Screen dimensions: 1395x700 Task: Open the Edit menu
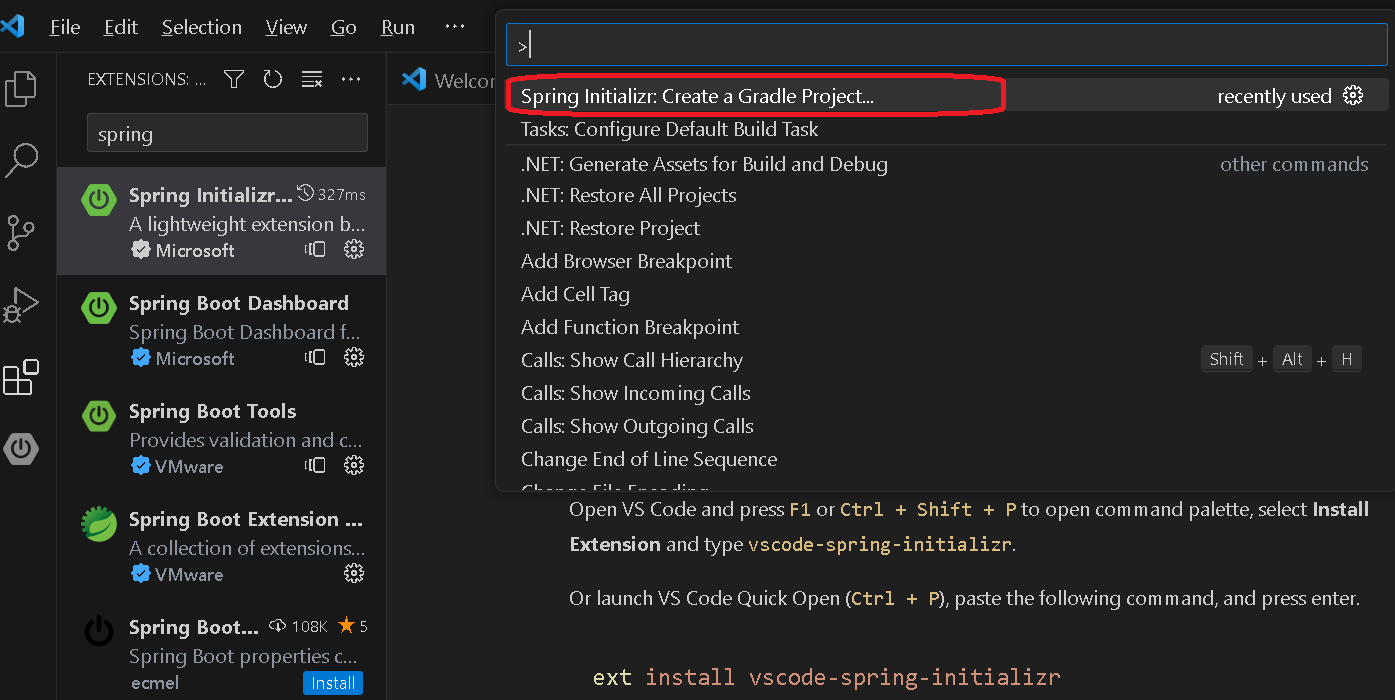pyautogui.click(x=121, y=27)
